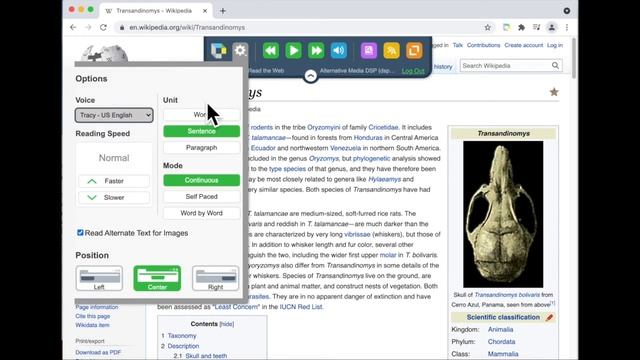
Task: Click Download as PDF link
Action: [98, 352]
